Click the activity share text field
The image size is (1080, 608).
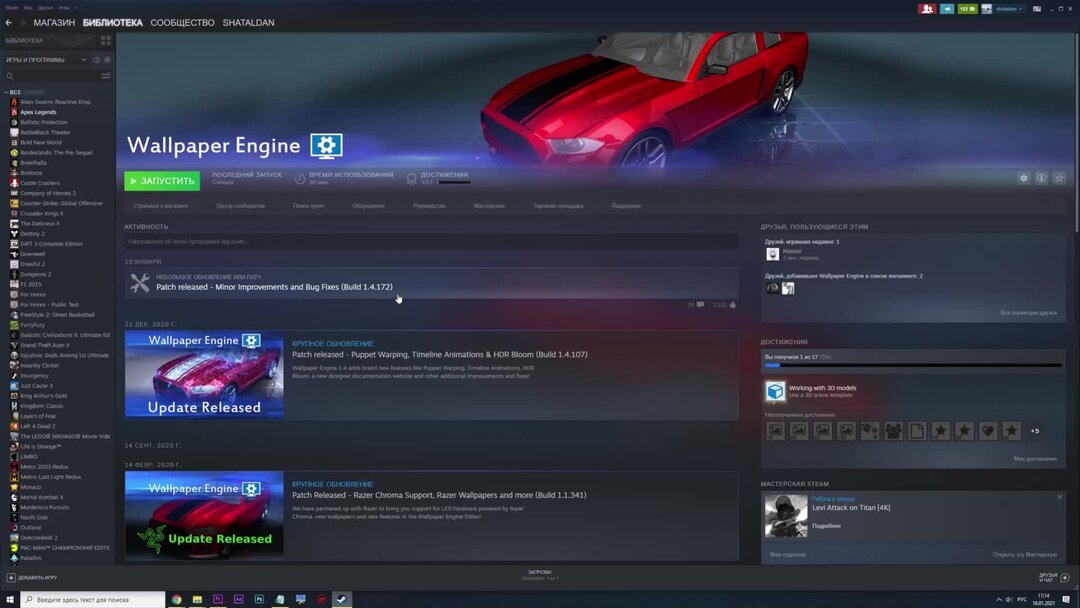click(431, 242)
